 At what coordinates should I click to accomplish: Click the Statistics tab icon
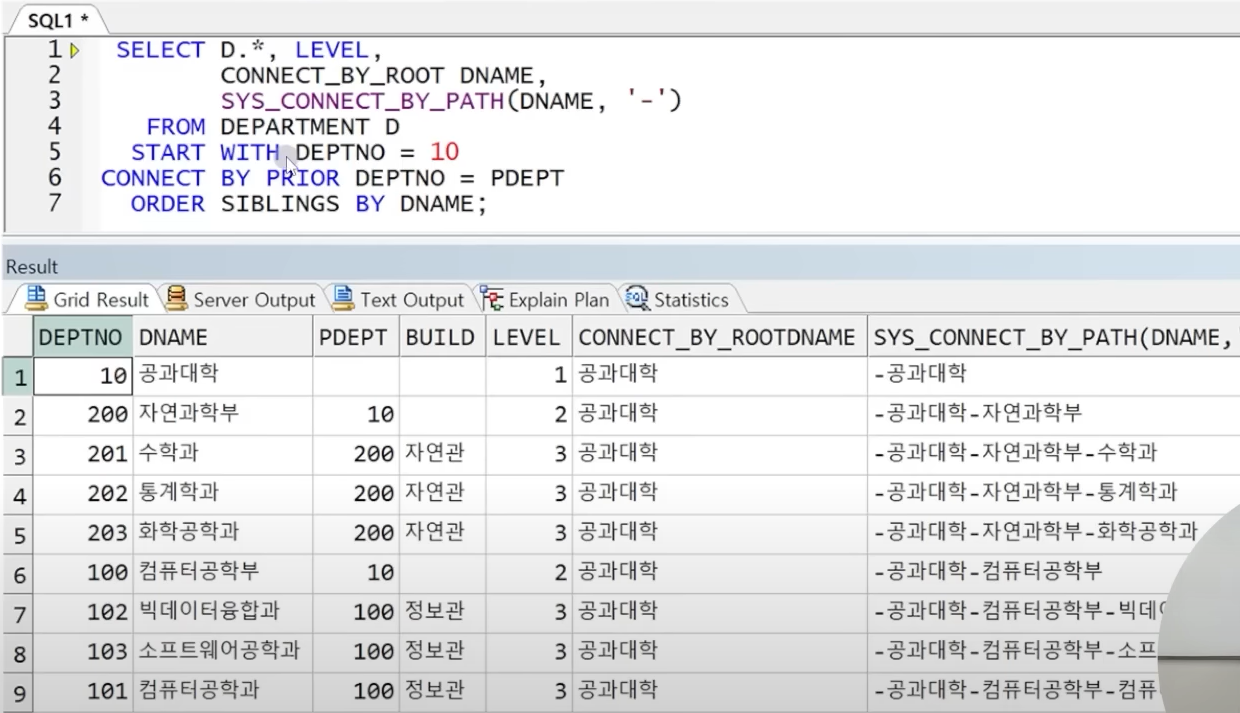[637, 299]
